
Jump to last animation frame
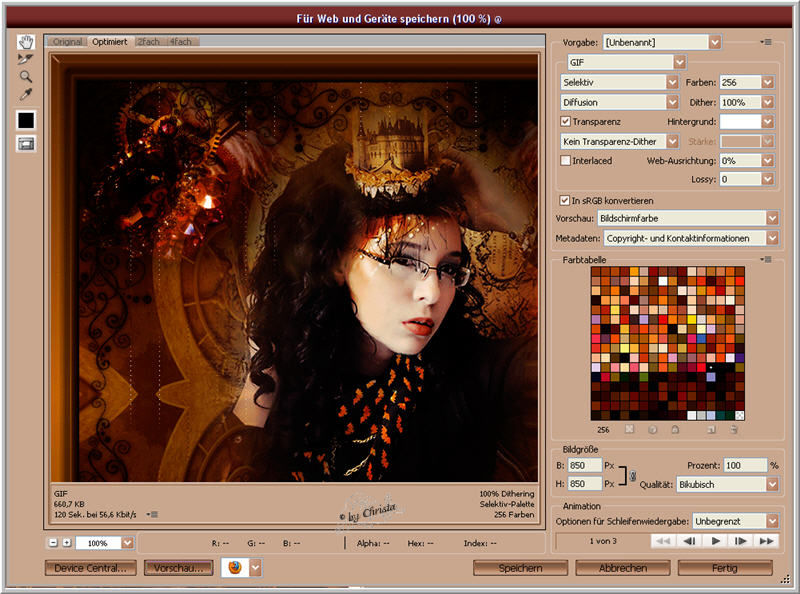coord(766,540)
